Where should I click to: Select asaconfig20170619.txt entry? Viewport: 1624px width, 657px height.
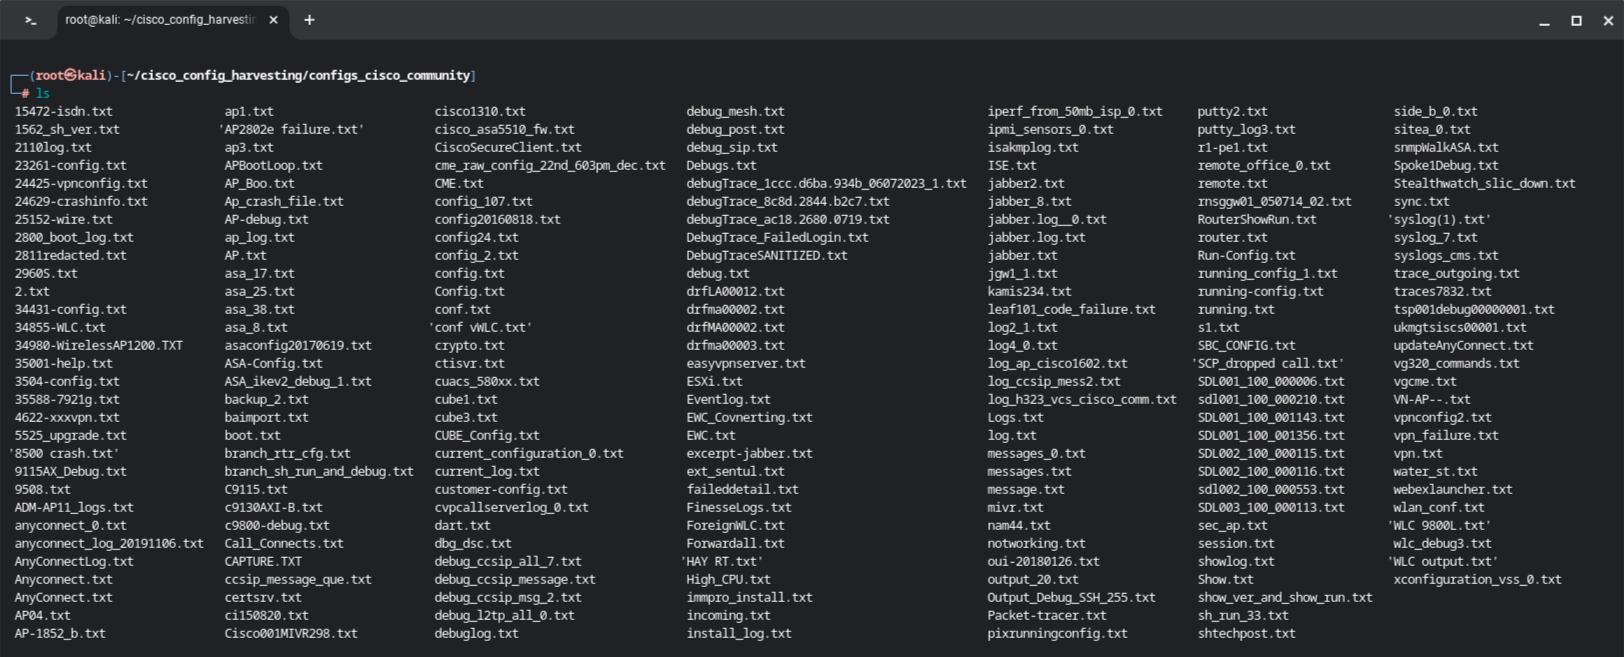pos(298,346)
